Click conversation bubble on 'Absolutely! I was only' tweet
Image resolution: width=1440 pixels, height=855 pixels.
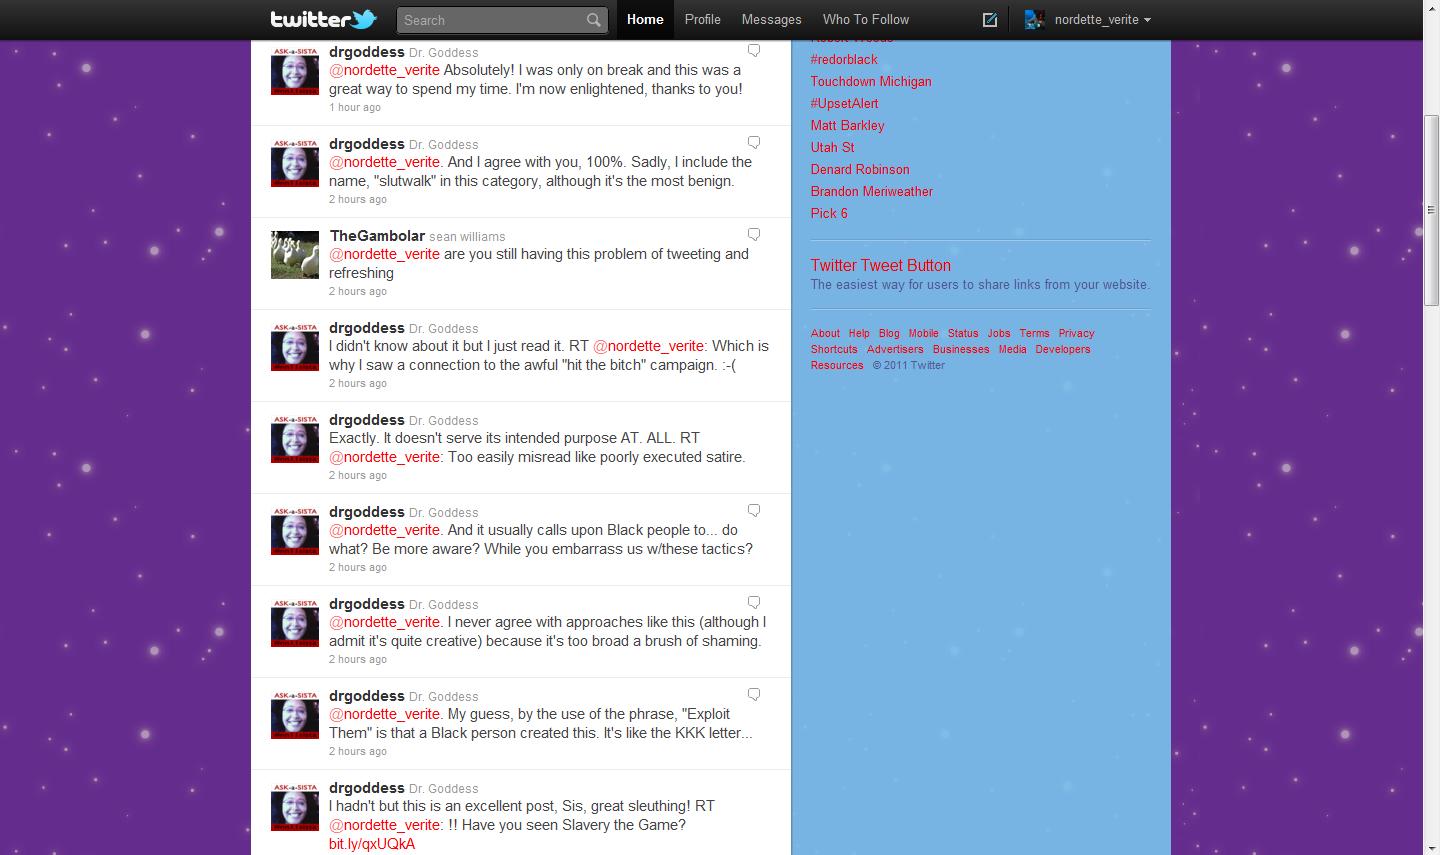tap(754, 51)
